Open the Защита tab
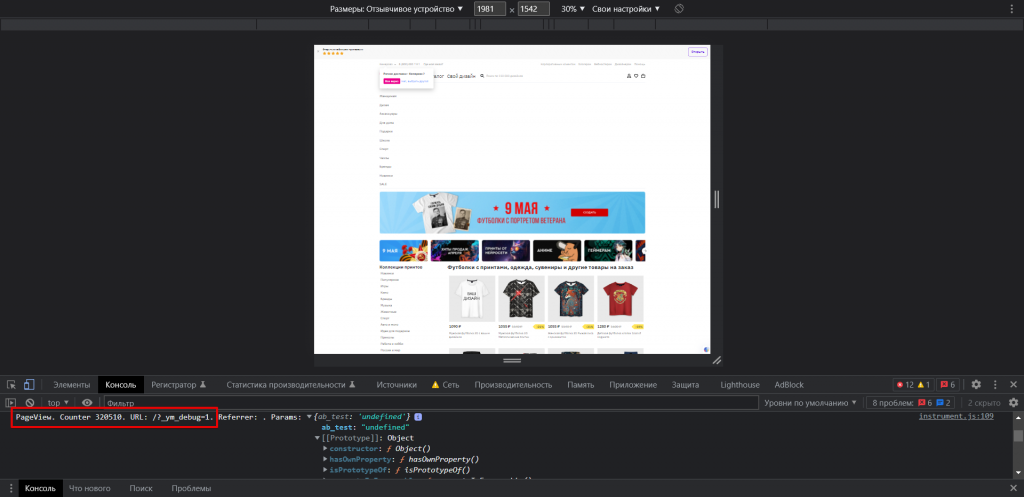This screenshot has width=1024, height=497. tap(685, 385)
